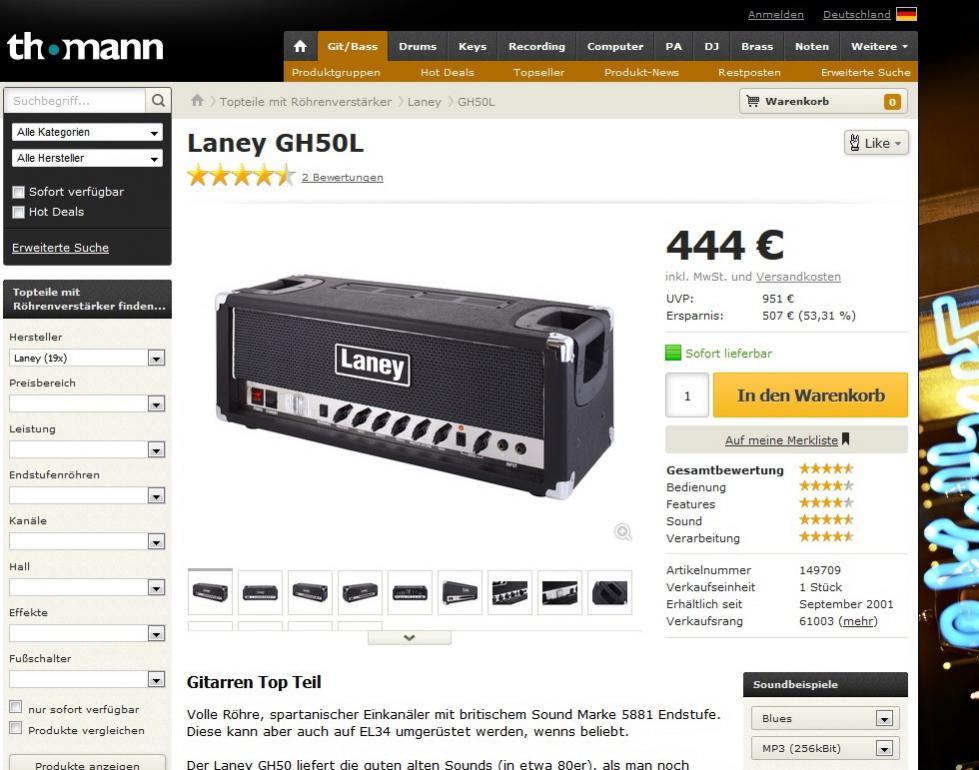Check the Produkte vergleichen option
The image size is (979, 770).
tap(16, 728)
